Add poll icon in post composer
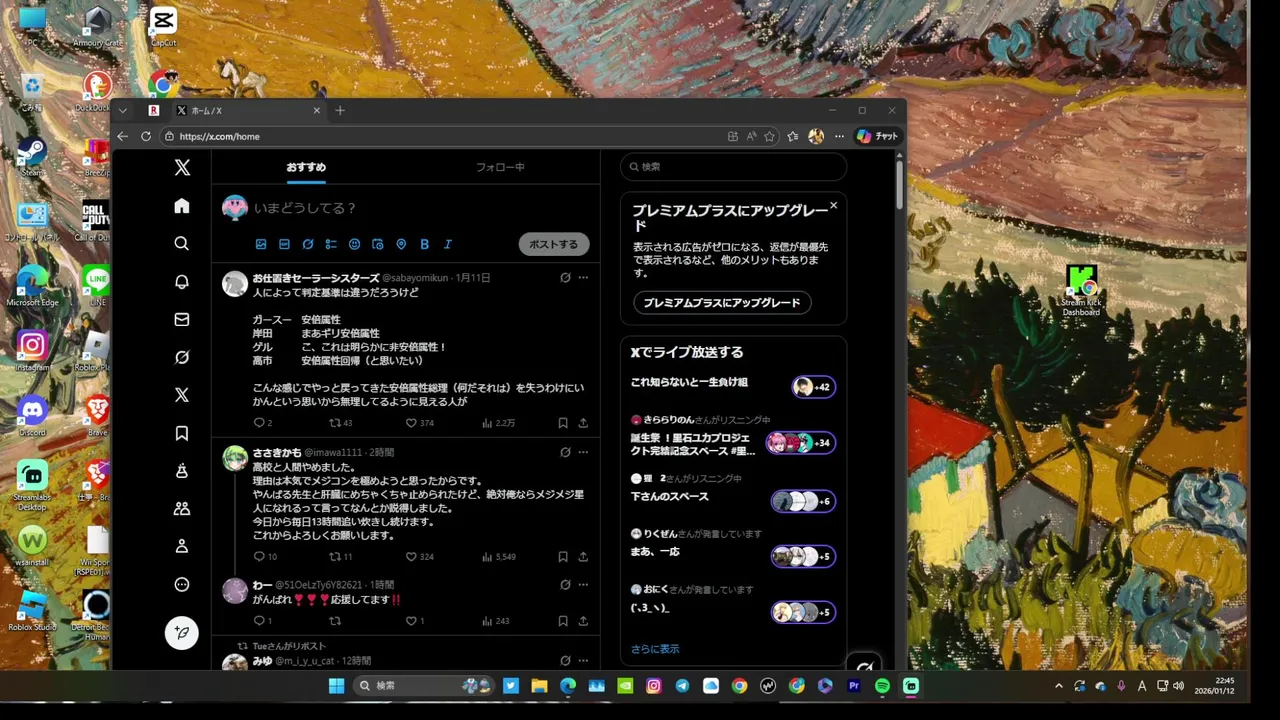The image size is (1280, 720). click(331, 244)
